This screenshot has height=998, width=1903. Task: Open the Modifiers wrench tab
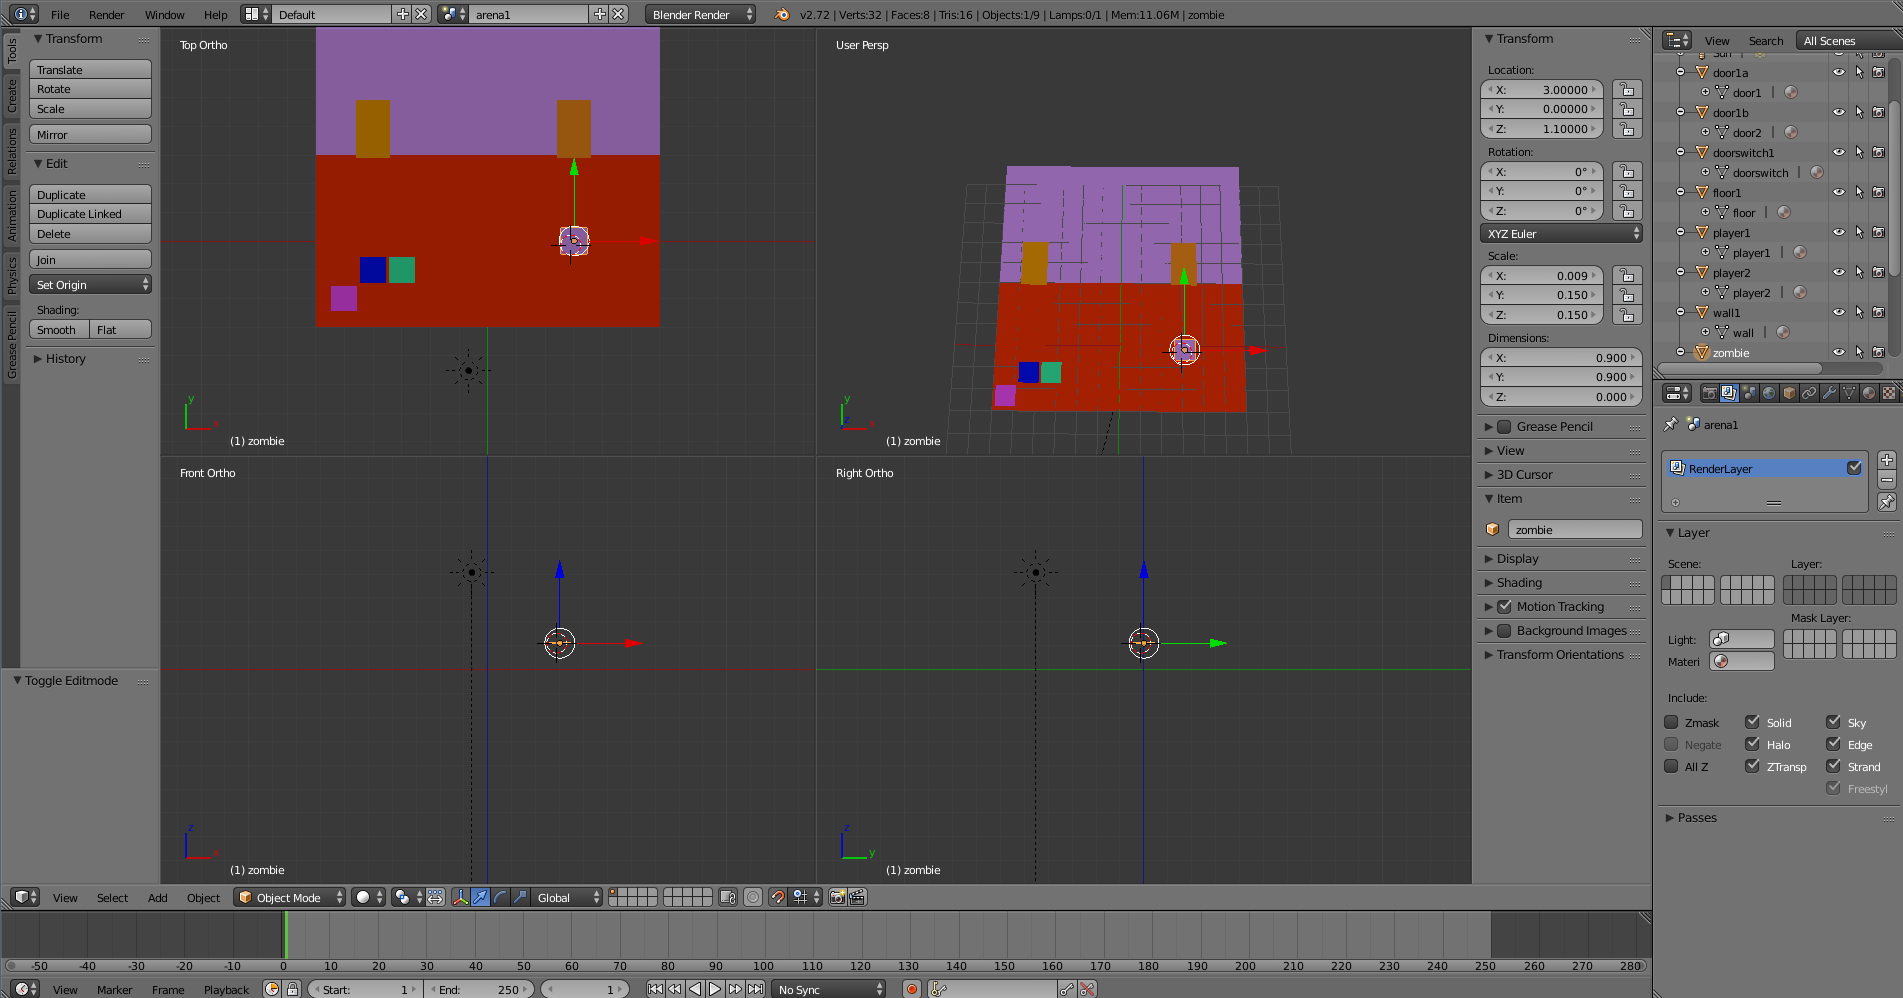coord(1829,393)
